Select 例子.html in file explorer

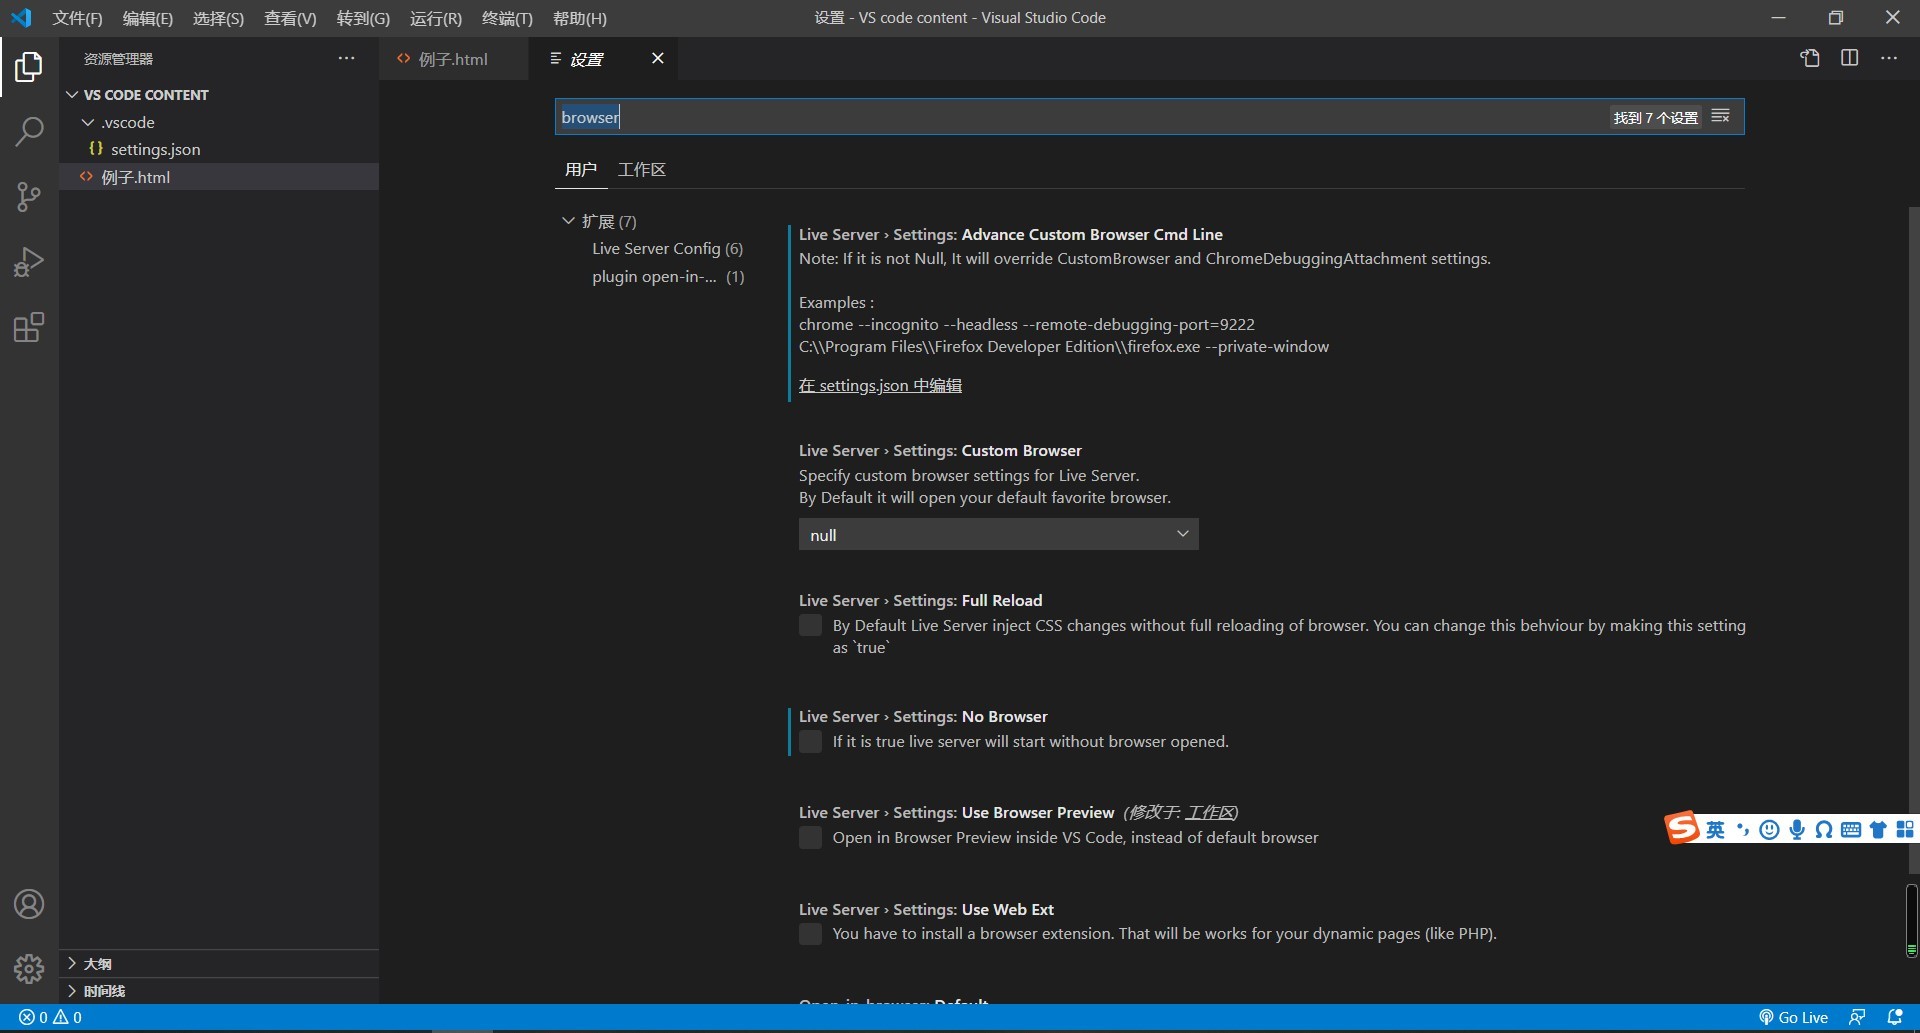[135, 177]
